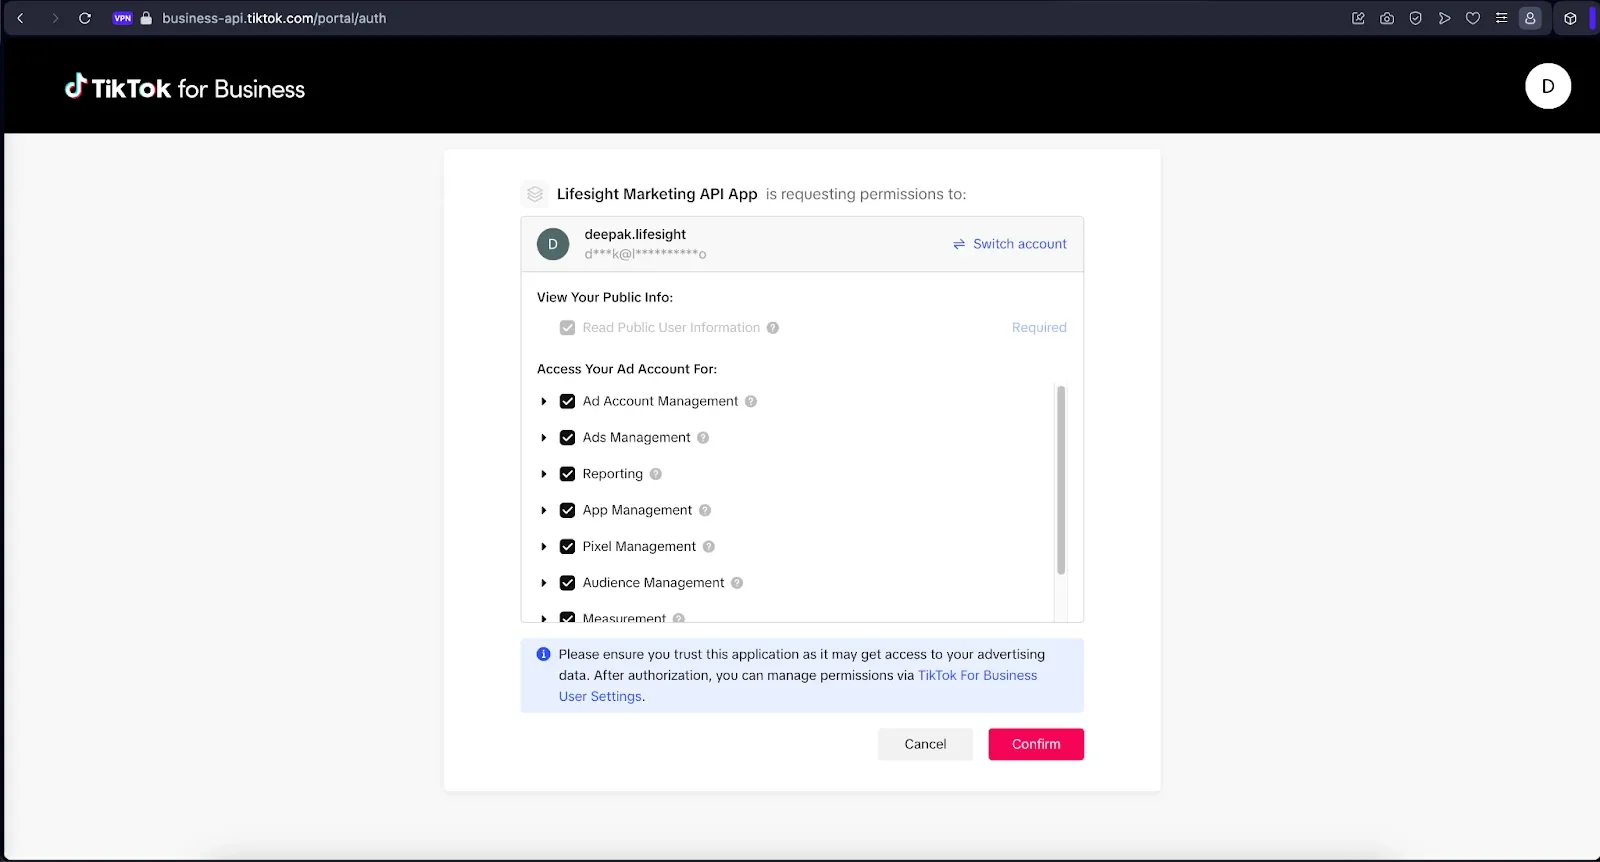Expand the Pixel Management permission
This screenshot has width=1600, height=862.
pyautogui.click(x=543, y=547)
